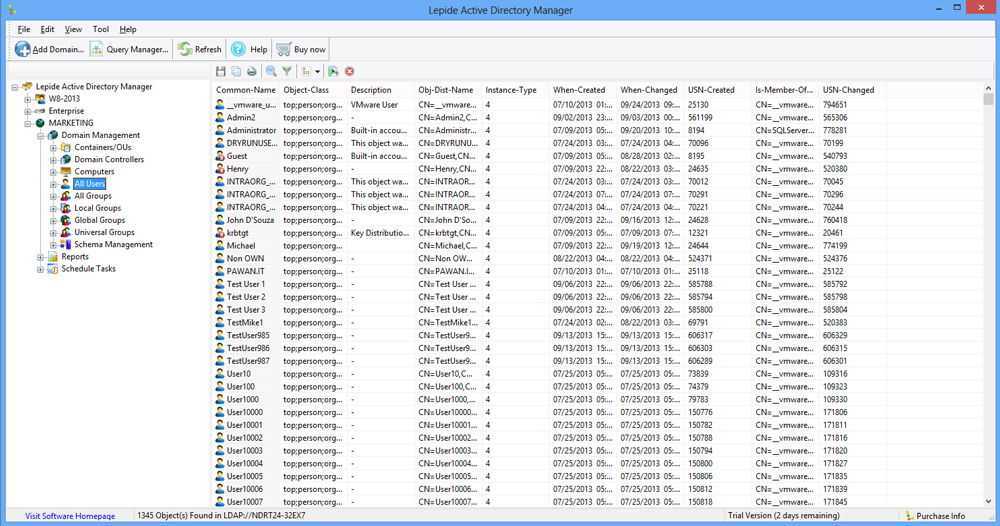The width and height of the screenshot is (1000, 526).
Task: Sort by the When-Created column header
Action: 579,90
